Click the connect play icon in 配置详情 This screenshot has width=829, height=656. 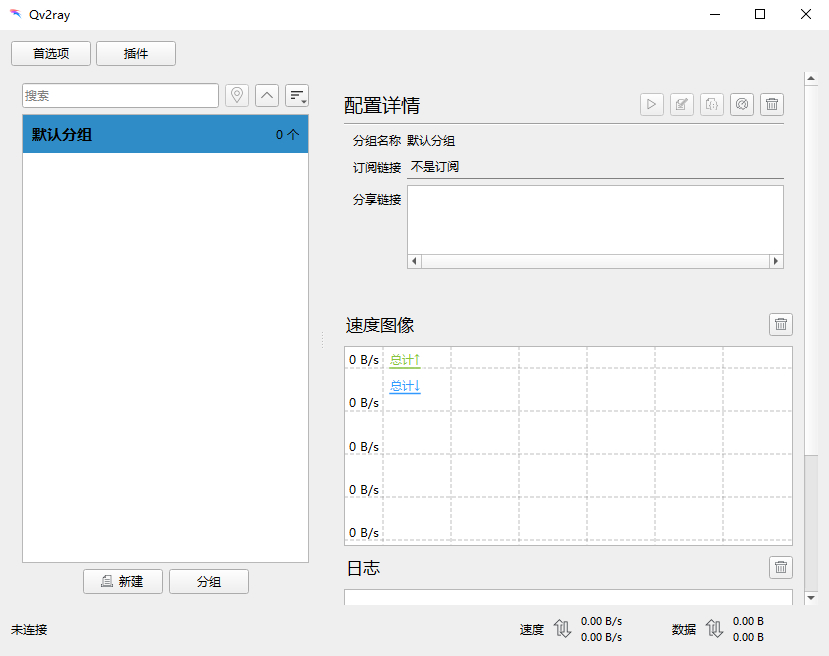pos(652,104)
